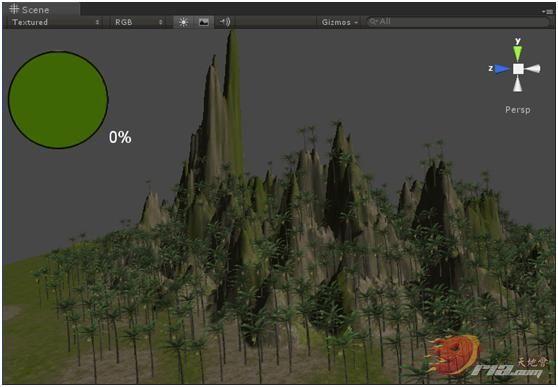Open the panel options menu at top-right
The width and height of the screenshot is (558, 387).
(548, 11)
